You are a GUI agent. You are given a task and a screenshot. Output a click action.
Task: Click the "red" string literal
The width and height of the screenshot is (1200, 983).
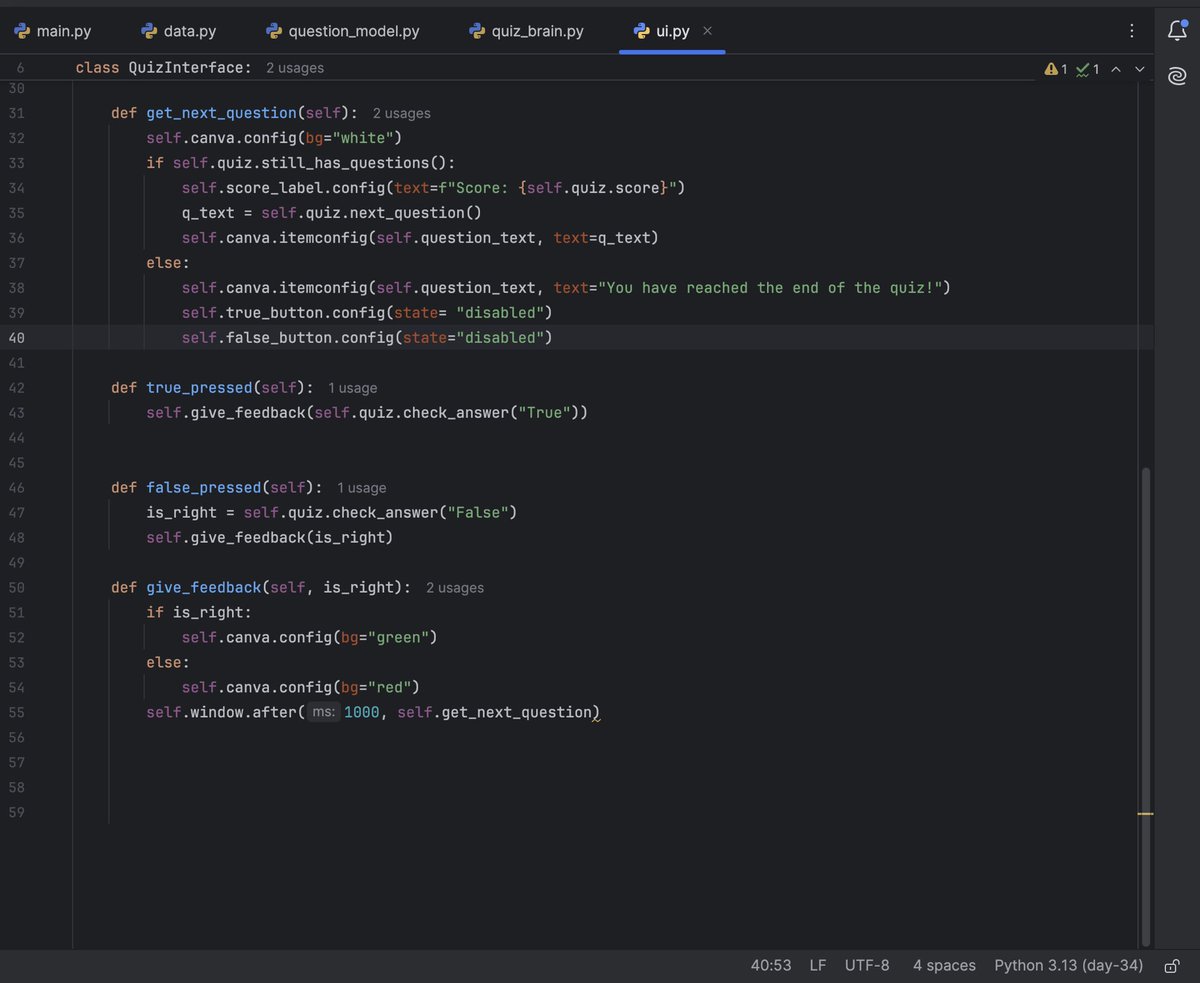point(390,688)
